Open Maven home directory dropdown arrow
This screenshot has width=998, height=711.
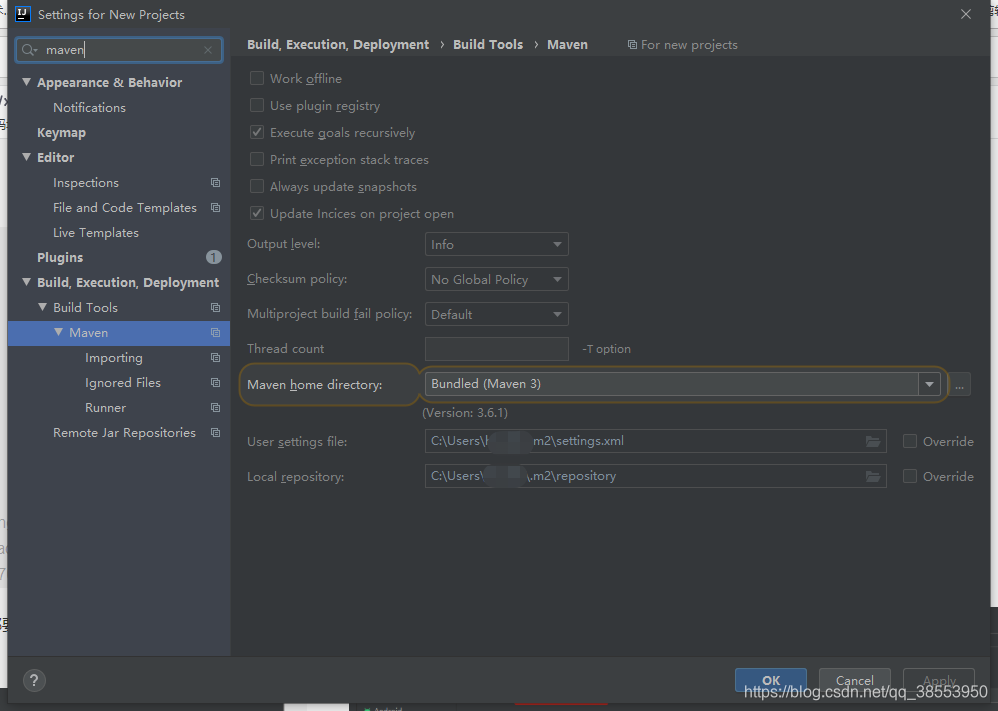(x=929, y=384)
